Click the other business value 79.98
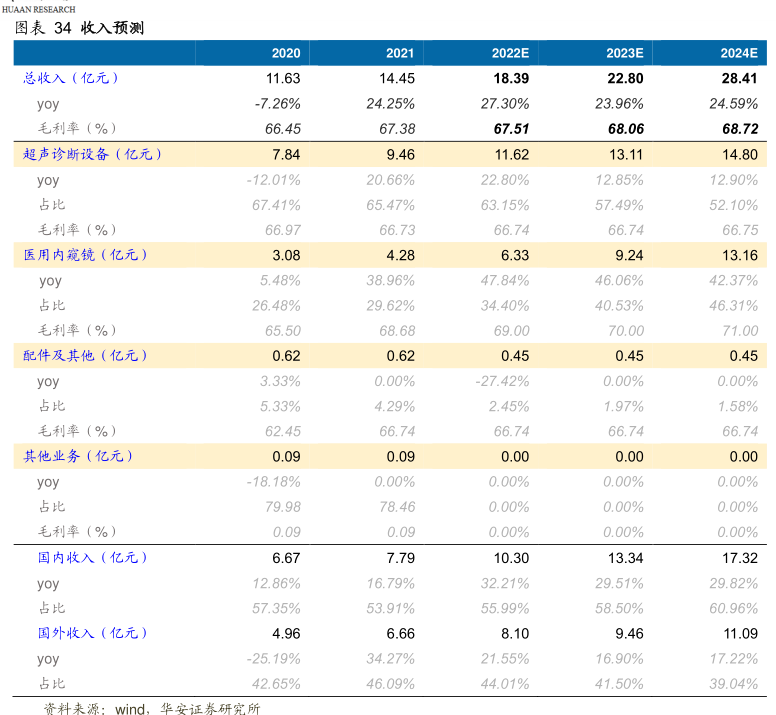The height and width of the screenshot is (715, 776). [x=283, y=507]
